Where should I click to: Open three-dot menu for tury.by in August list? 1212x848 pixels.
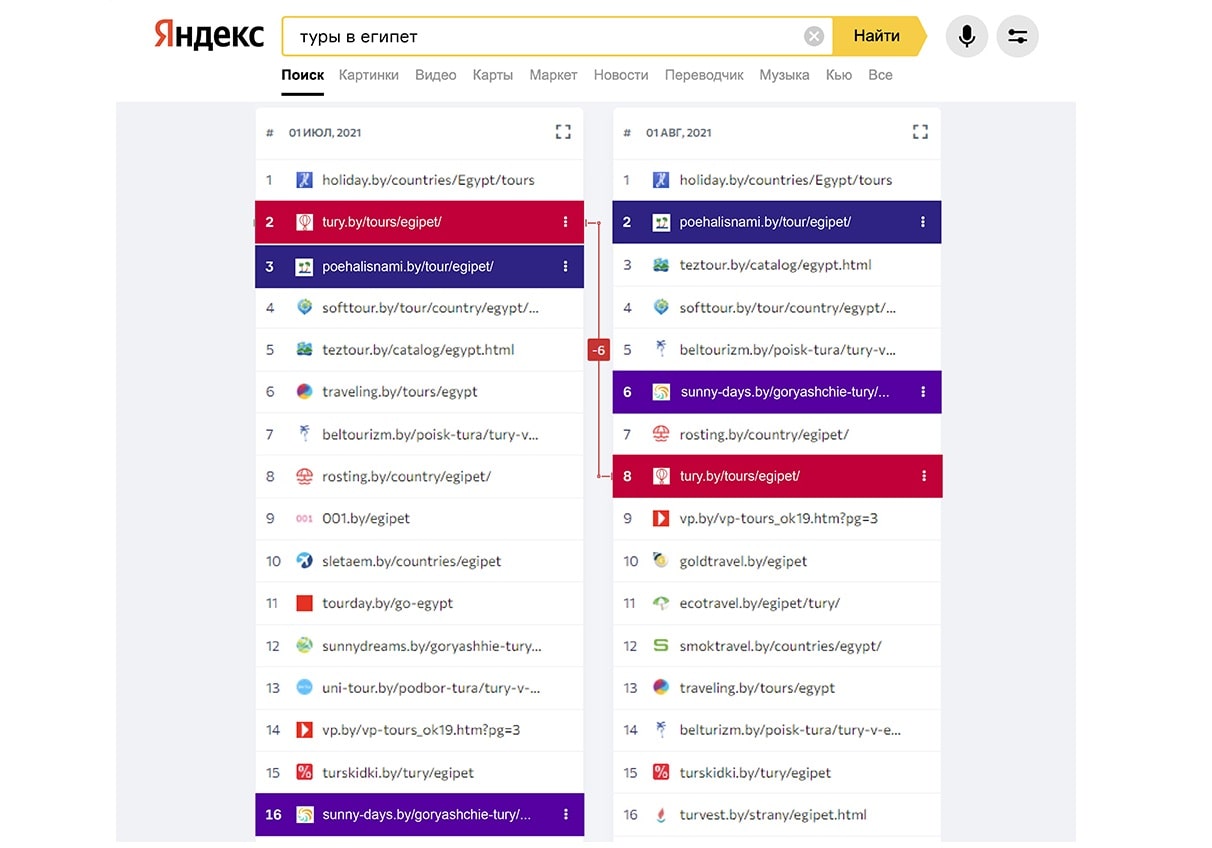pyautogui.click(x=923, y=476)
